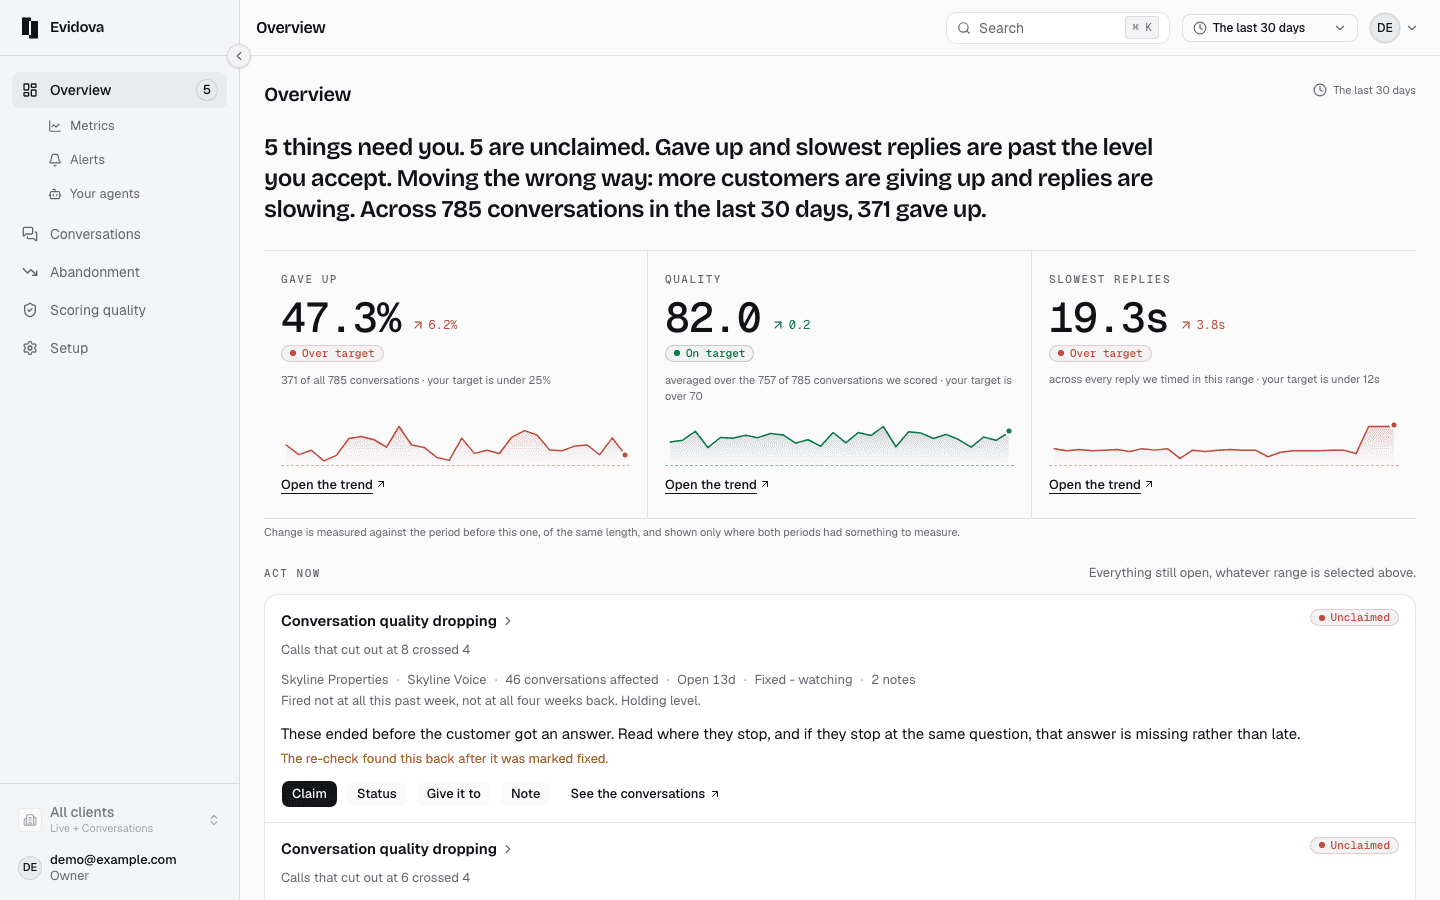1440x900 pixels.
Task: Open the trend for Slowest replies
Action: click(x=1101, y=485)
